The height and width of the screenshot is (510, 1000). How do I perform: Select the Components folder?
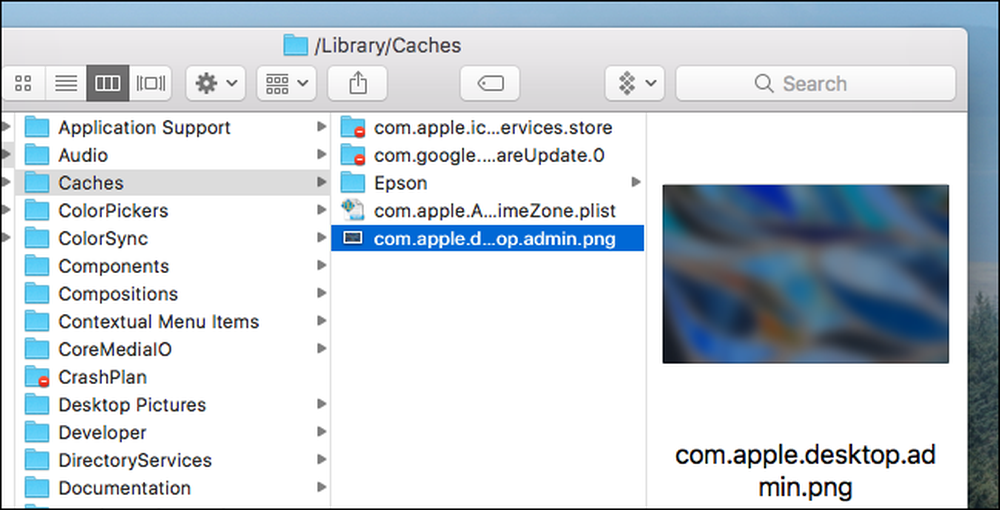click(x=173, y=266)
